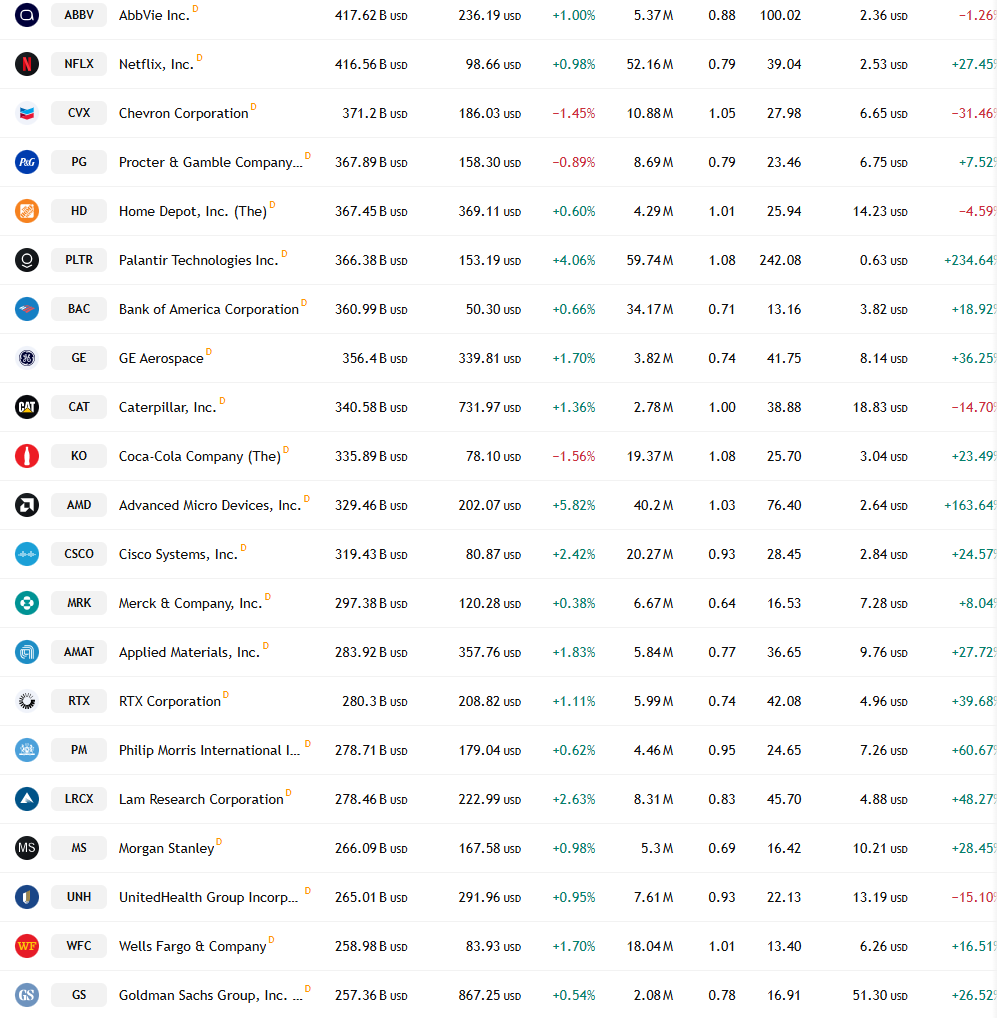Click Bank of America volume 34.17 M
The height and width of the screenshot is (1018, 997).
pyautogui.click(x=650, y=309)
